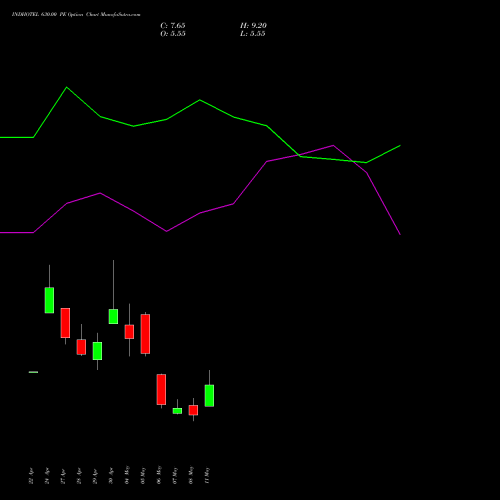Click the high value 'H: 9.20'
Screen dimensions: 500x500
click(x=253, y=26)
